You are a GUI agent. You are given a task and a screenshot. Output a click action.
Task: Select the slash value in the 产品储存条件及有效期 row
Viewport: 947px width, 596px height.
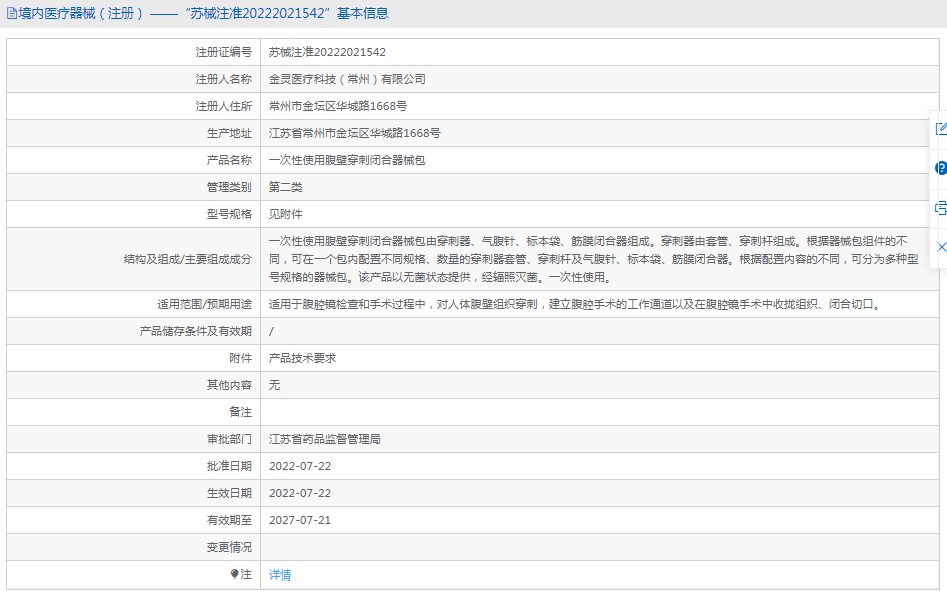coord(271,332)
